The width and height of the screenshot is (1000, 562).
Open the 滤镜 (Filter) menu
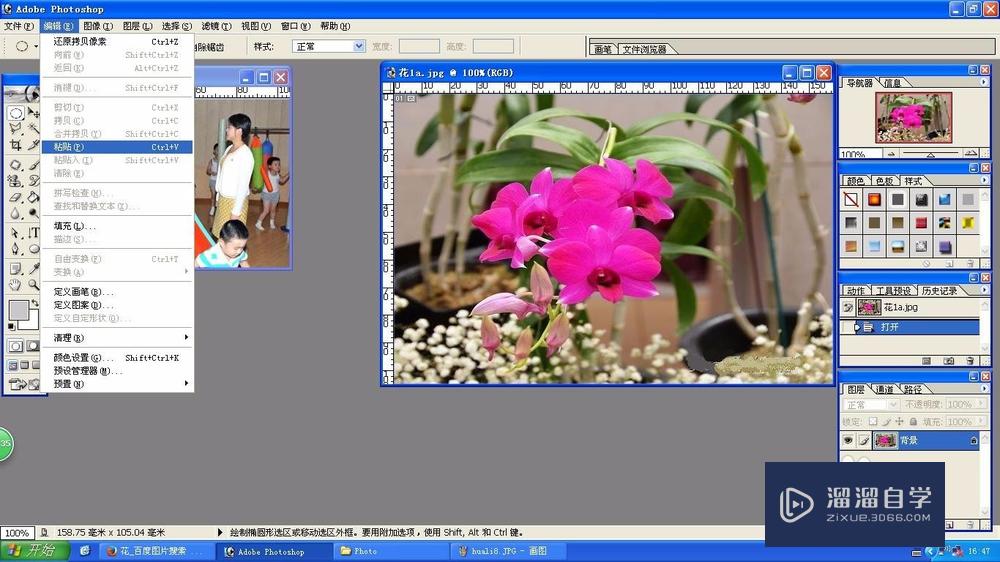(216, 26)
